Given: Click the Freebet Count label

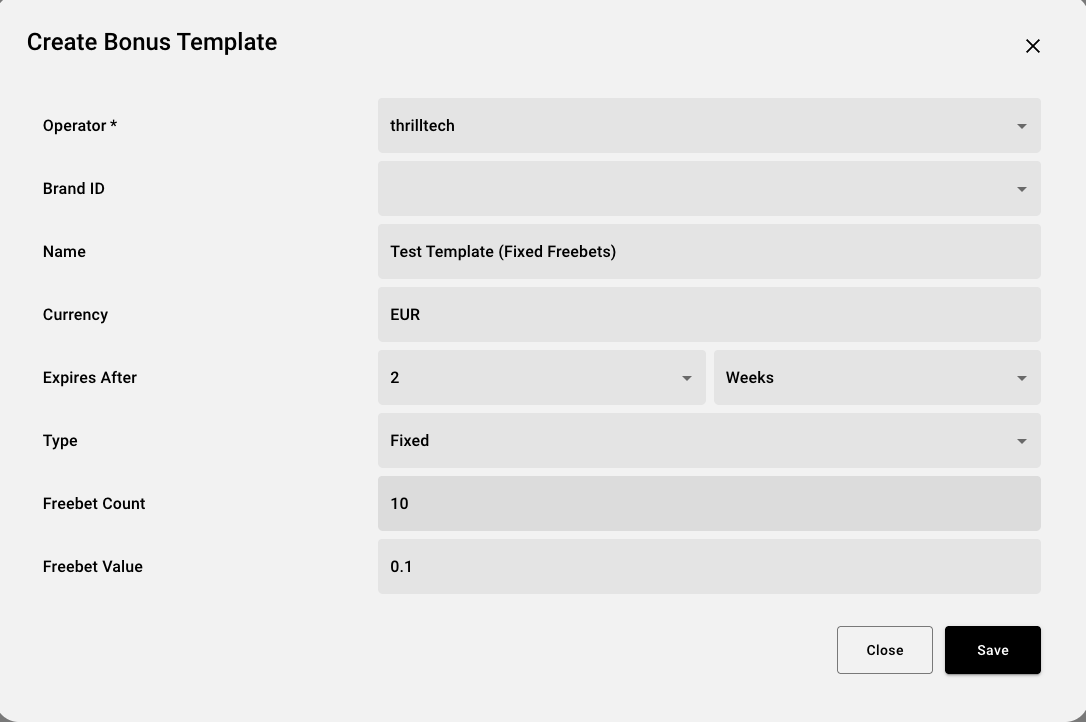Looking at the screenshot, I should pyautogui.click(x=94, y=504).
